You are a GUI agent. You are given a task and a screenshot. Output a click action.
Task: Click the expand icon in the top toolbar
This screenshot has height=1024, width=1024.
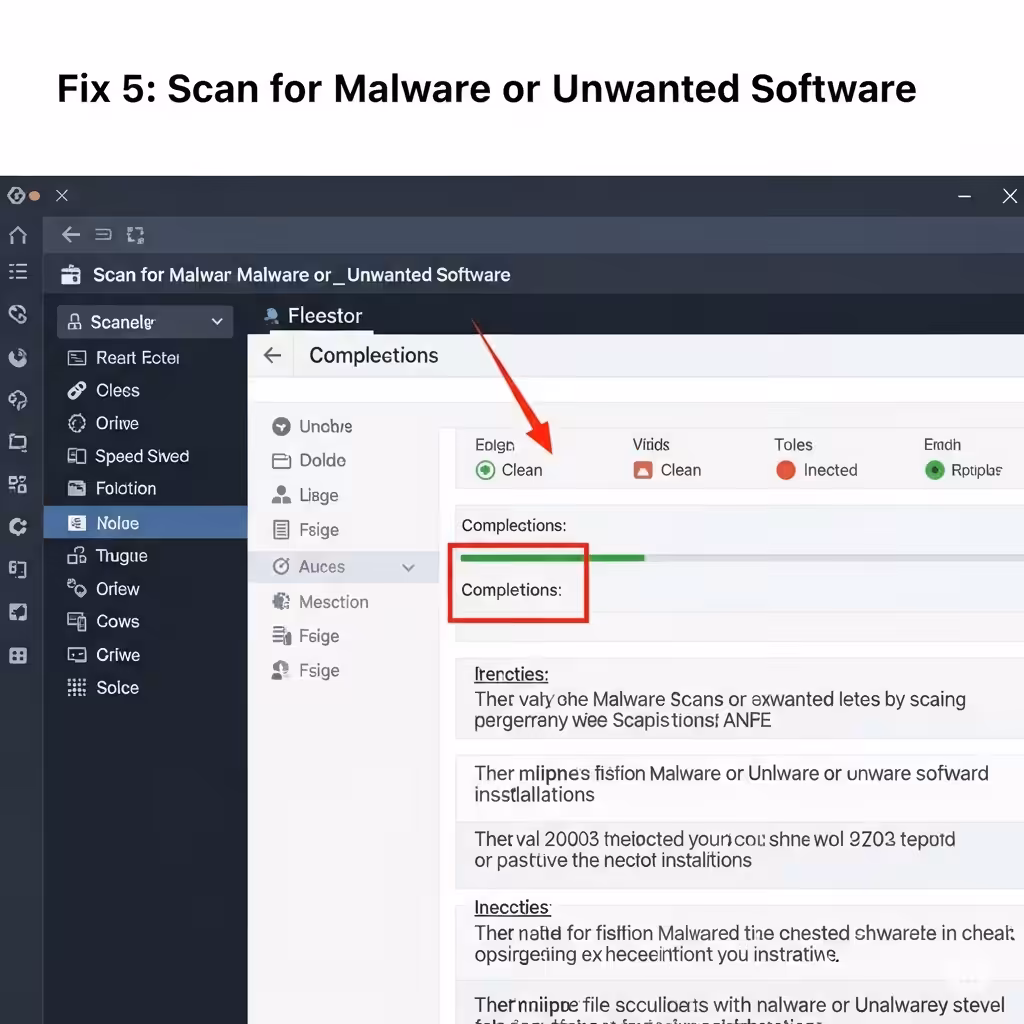(x=135, y=235)
